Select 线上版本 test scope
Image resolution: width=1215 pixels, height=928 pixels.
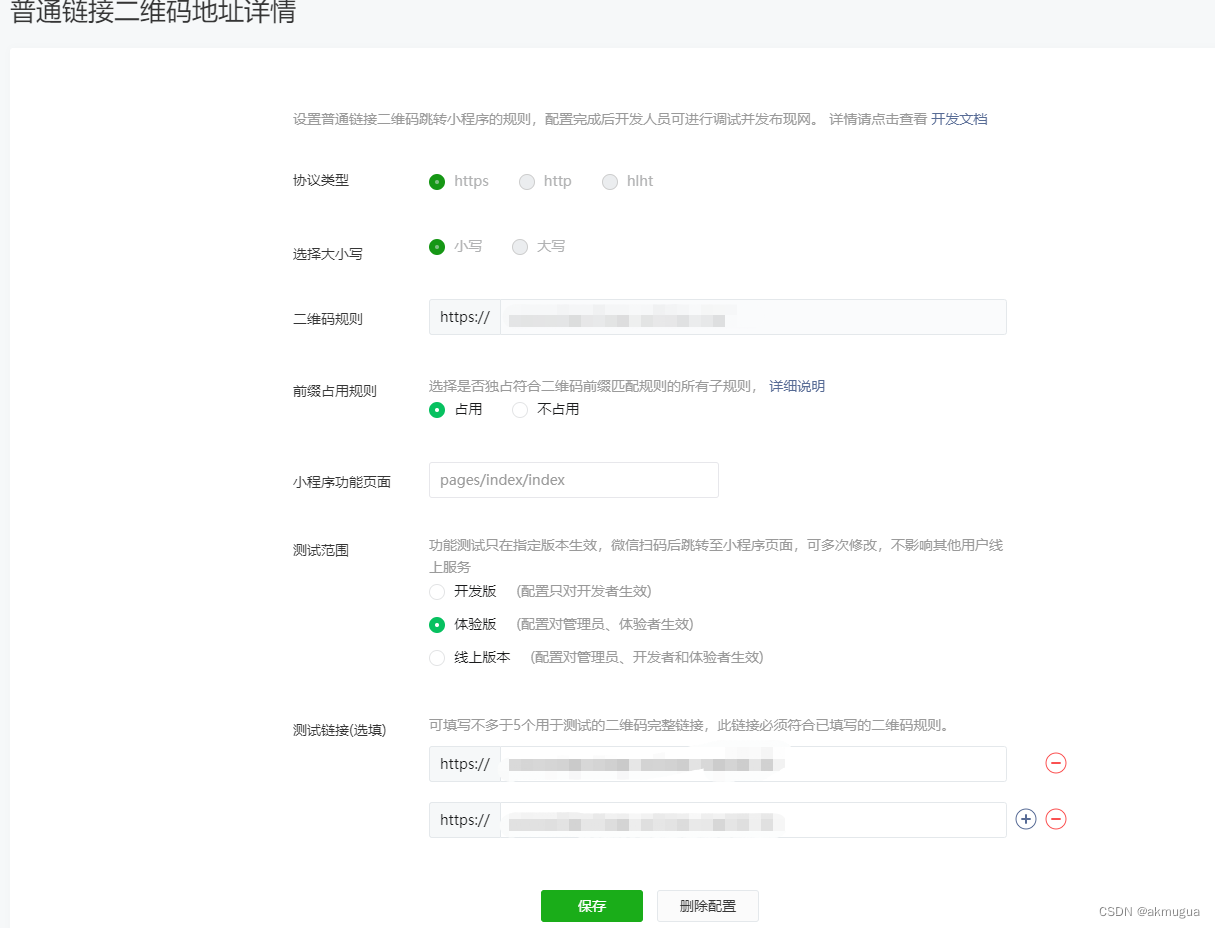click(x=437, y=658)
